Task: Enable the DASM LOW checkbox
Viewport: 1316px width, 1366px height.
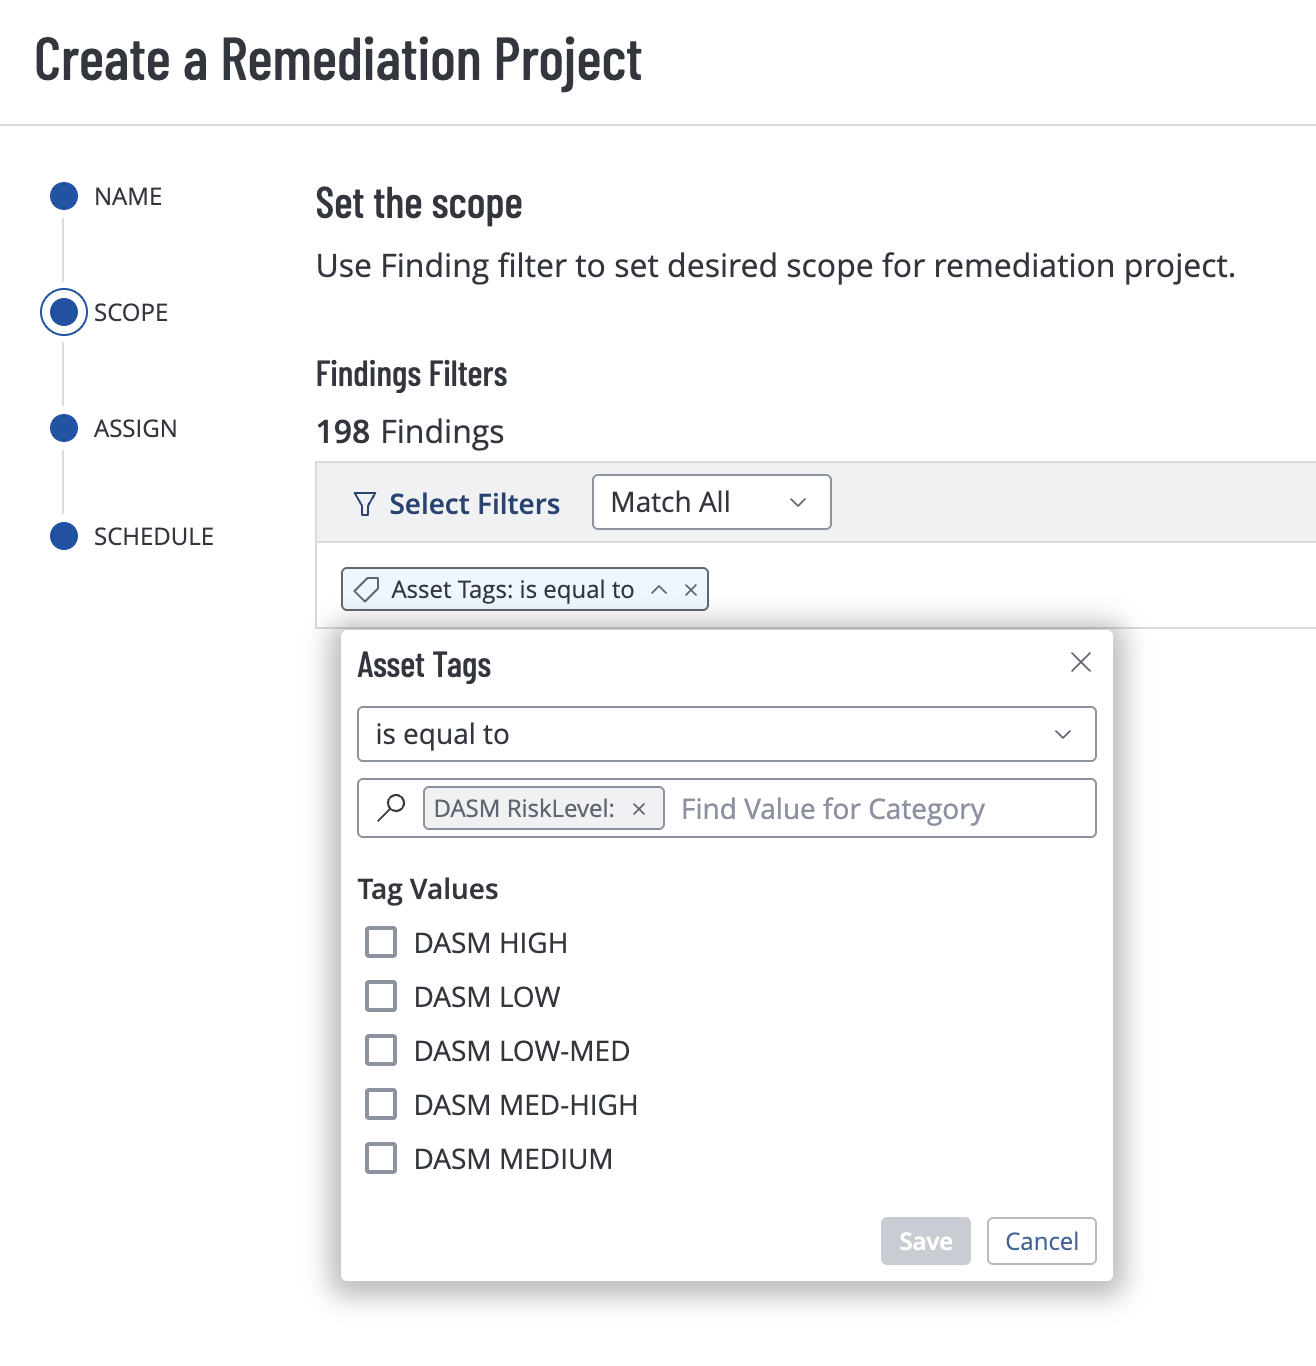Action: [x=381, y=996]
